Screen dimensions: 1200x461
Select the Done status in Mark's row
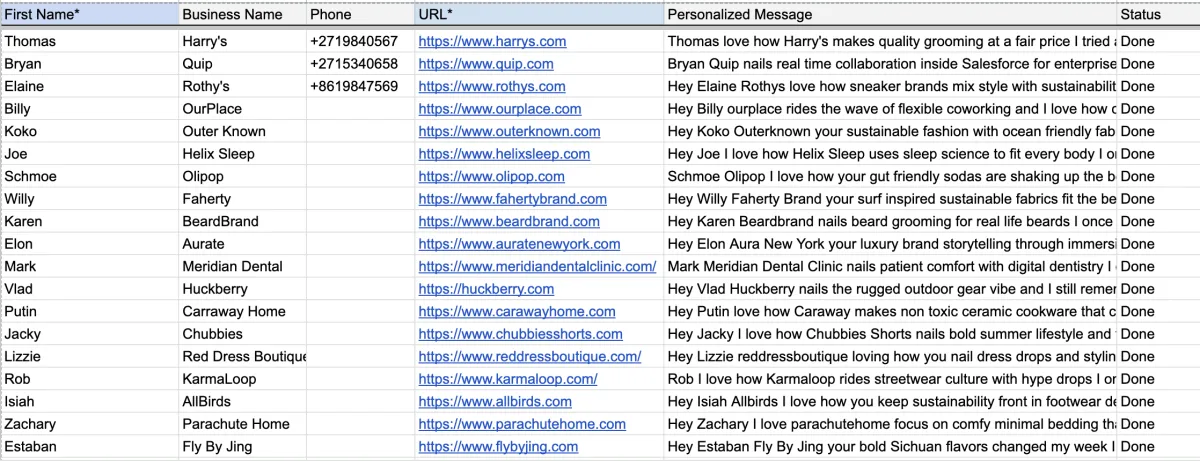1158,266
